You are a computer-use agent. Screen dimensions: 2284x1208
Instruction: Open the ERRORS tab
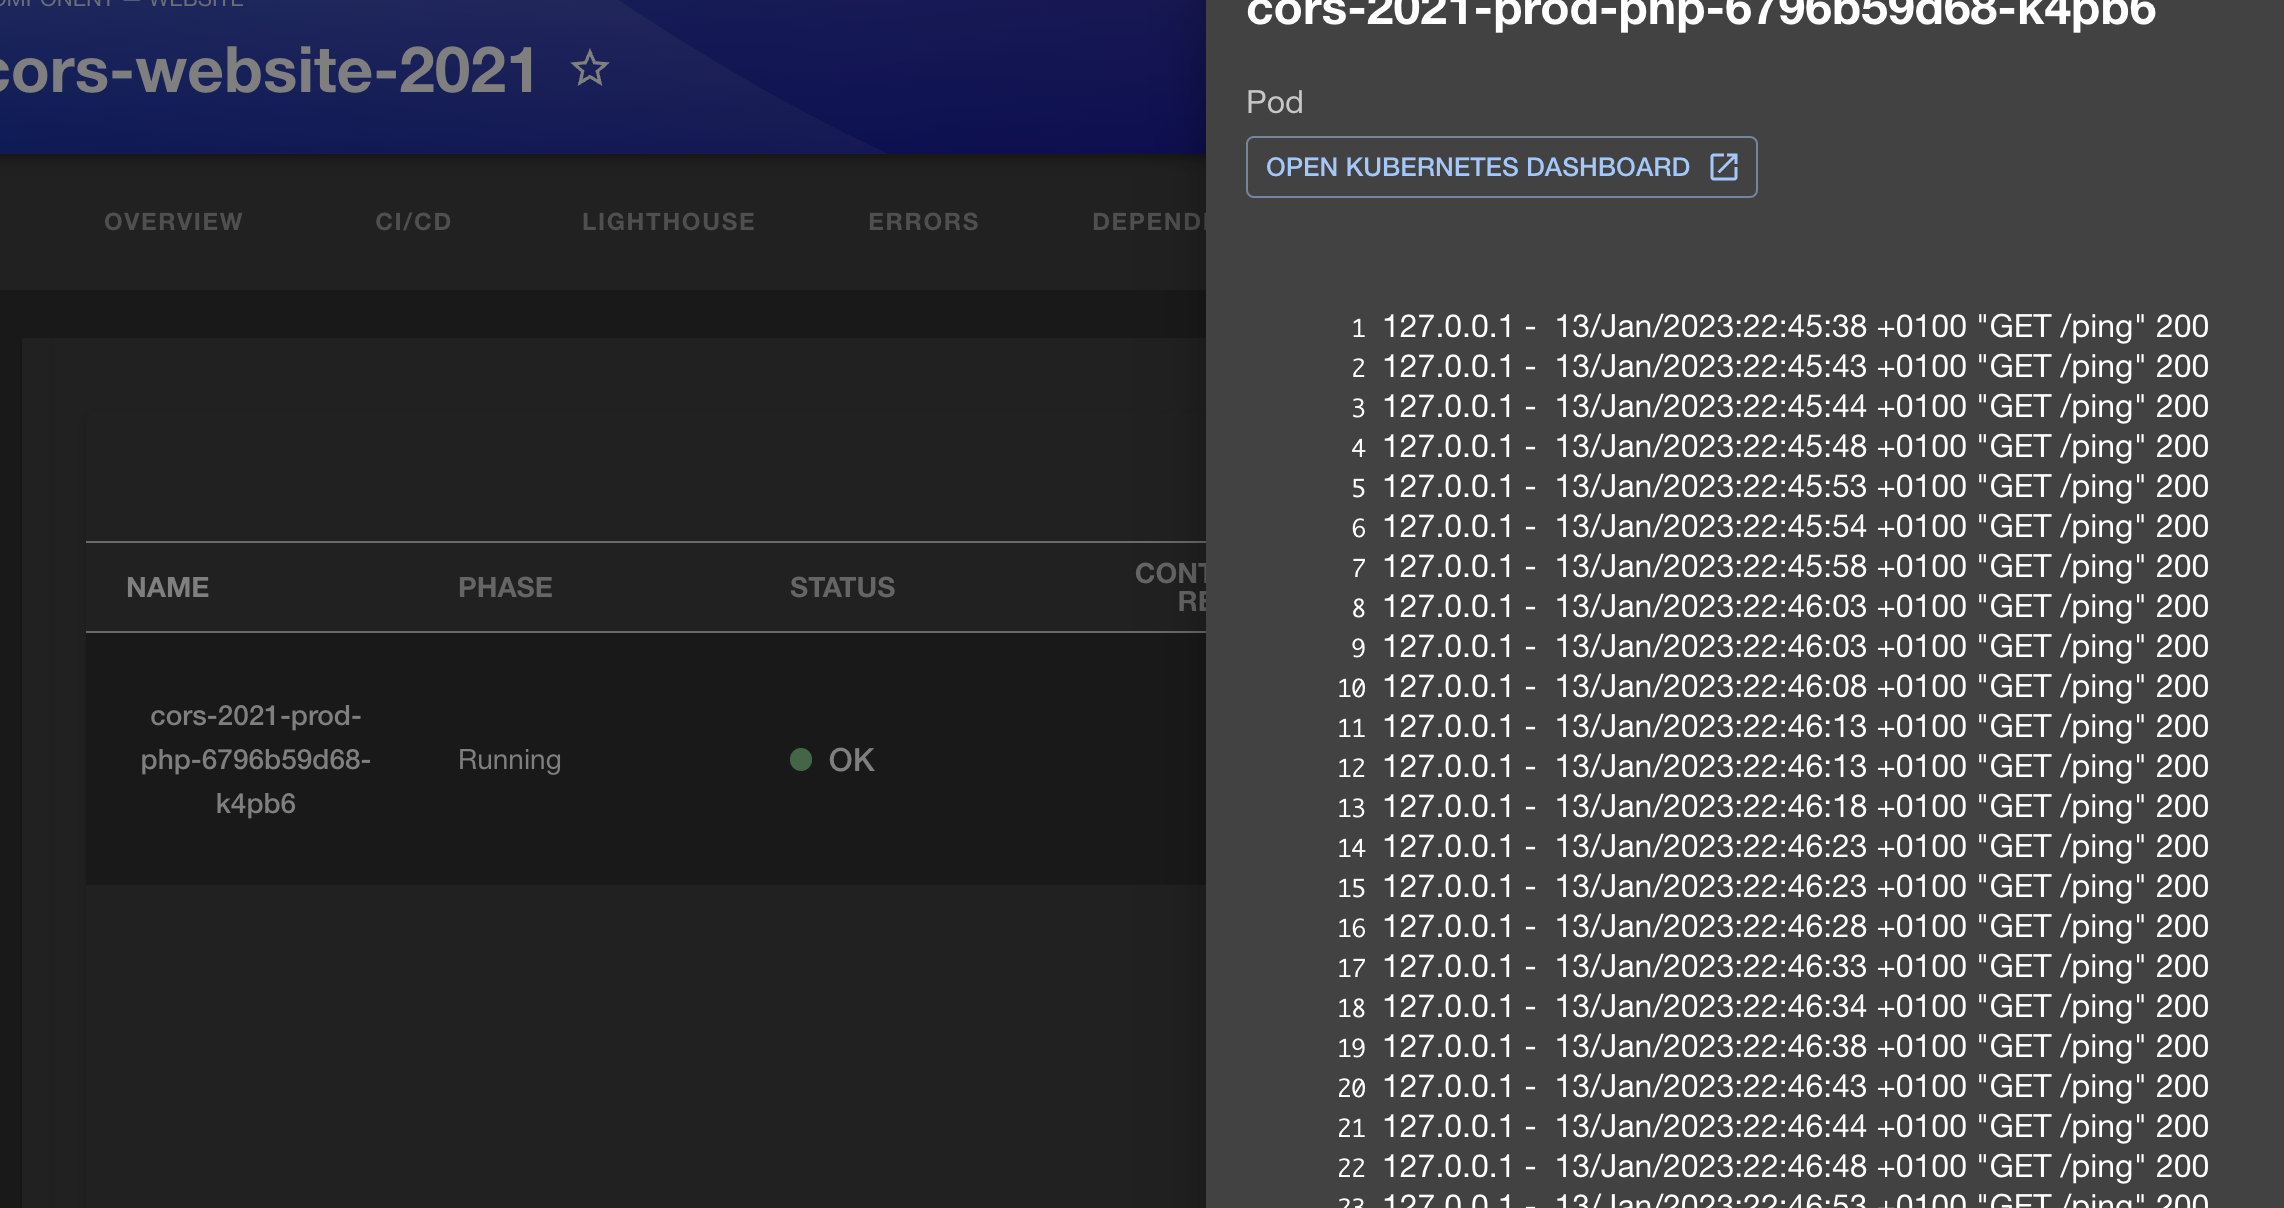pyautogui.click(x=923, y=221)
